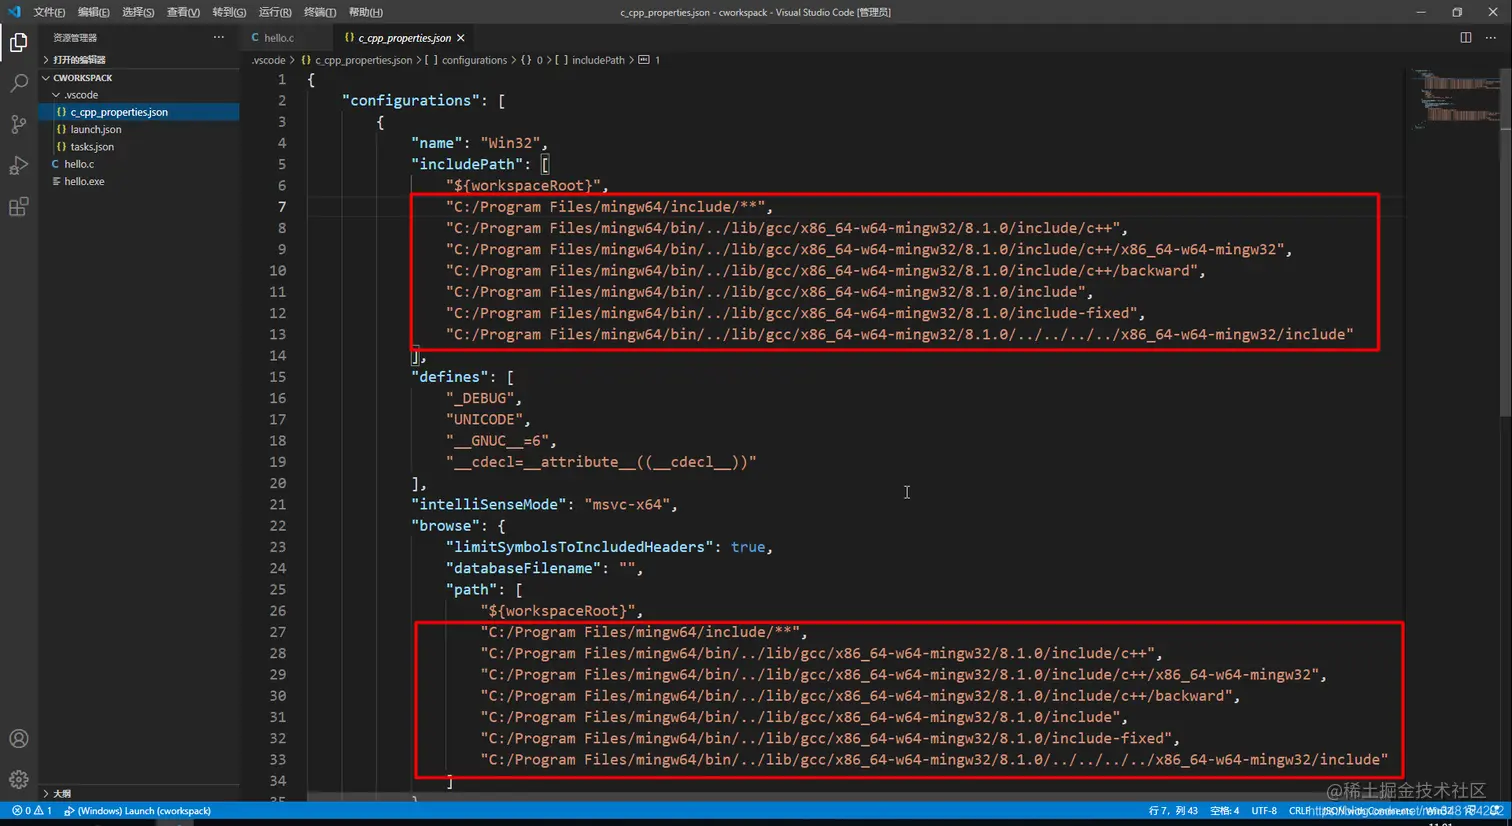
Task: Close the c_cpp_properties.json tab
Action: tap(461, 38)
